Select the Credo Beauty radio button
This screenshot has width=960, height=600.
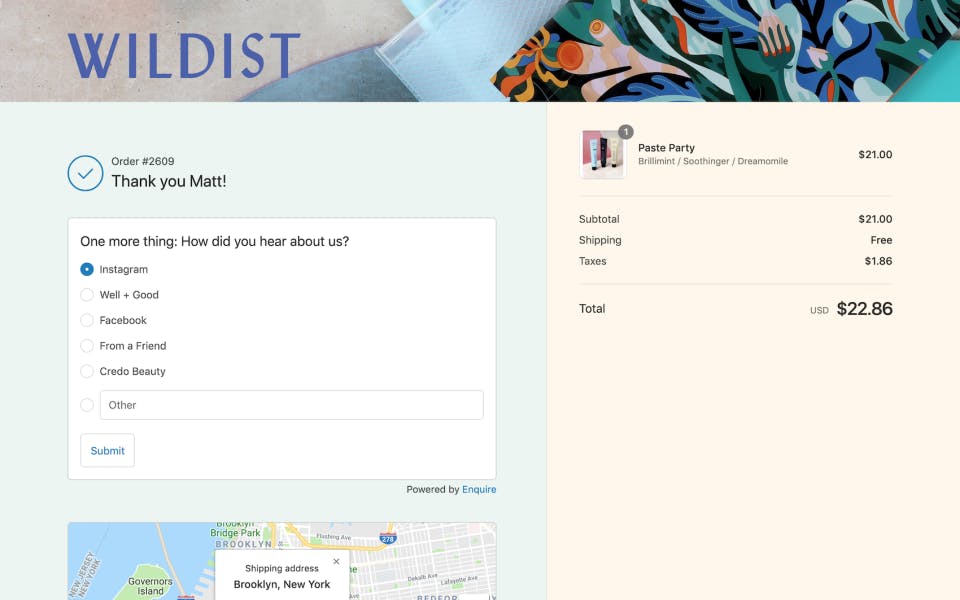coord(87,372)
